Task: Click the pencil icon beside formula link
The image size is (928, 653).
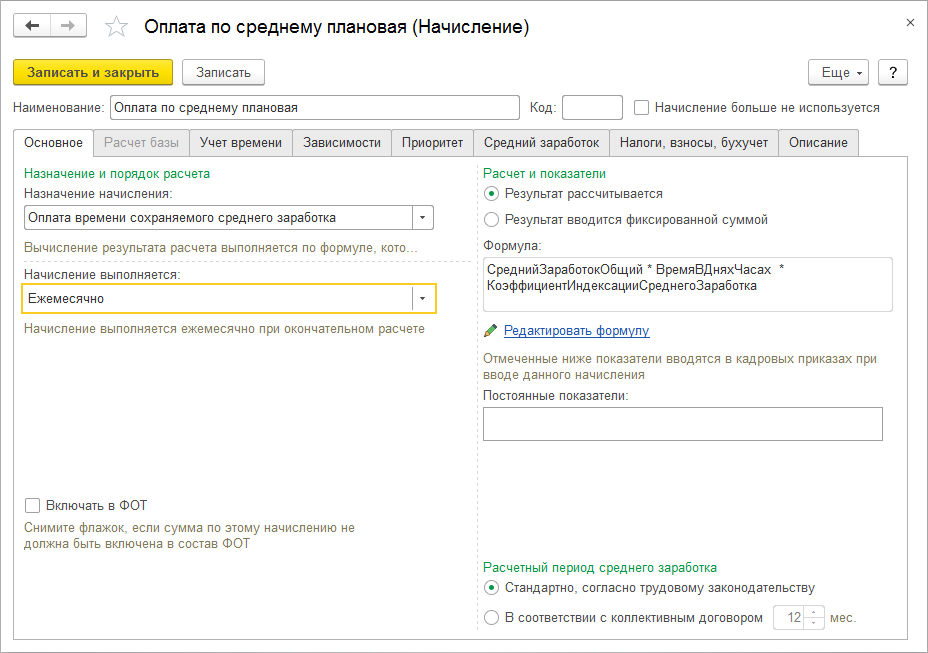Action: tap(490, 331)
